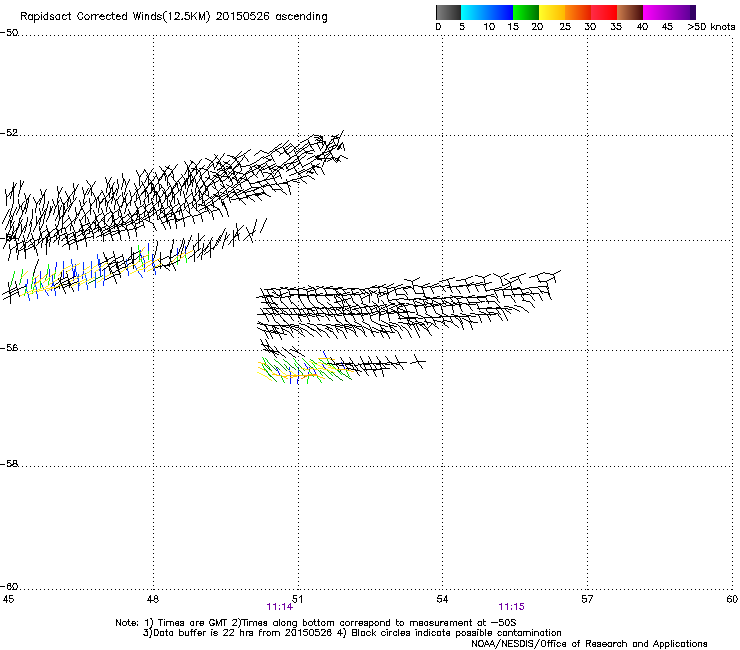The width and height of the screenshot is (740, 650).
Task: Click the '>50 knots' legend label
Action: point(711,27)
